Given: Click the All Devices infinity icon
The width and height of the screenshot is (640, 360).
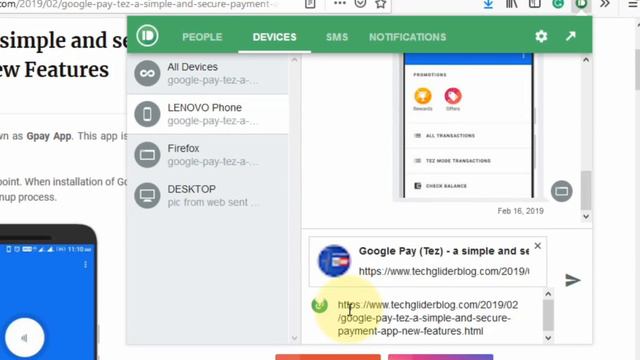Looking at the screenshot, I should click(147, 73).
